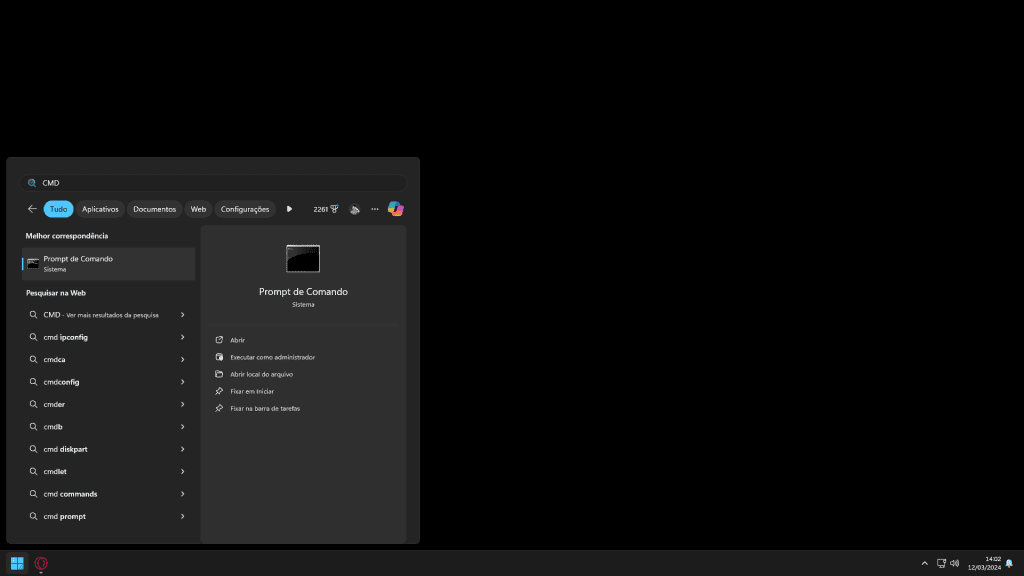Show more filters with play arrow

(x=289, y=209)
